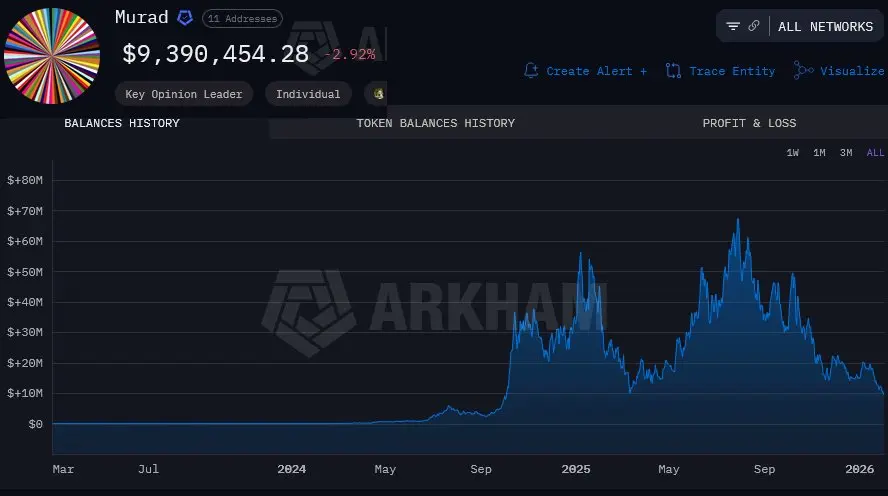
Task: Click the 2024 x-axis label
Action: (x=291, y=469)
